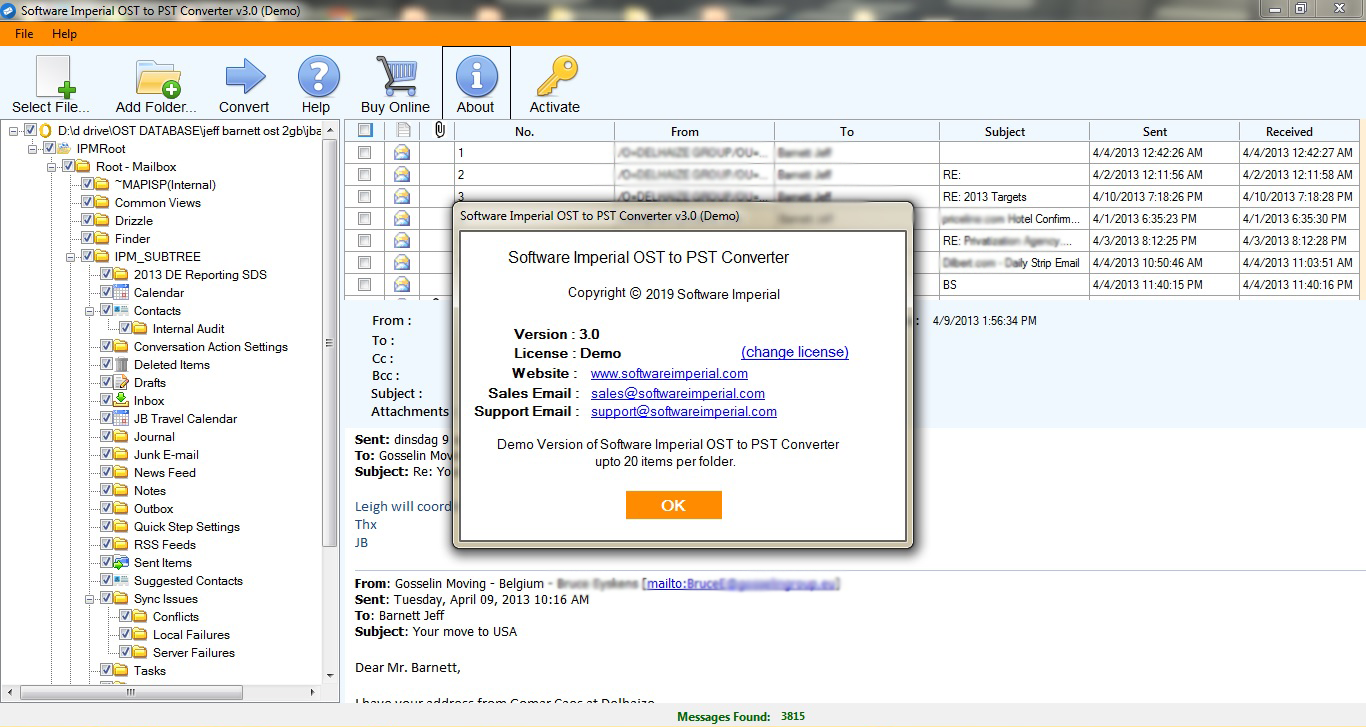
Task: Open the Select File toolbar icon
Action: (x=55, y=78)
